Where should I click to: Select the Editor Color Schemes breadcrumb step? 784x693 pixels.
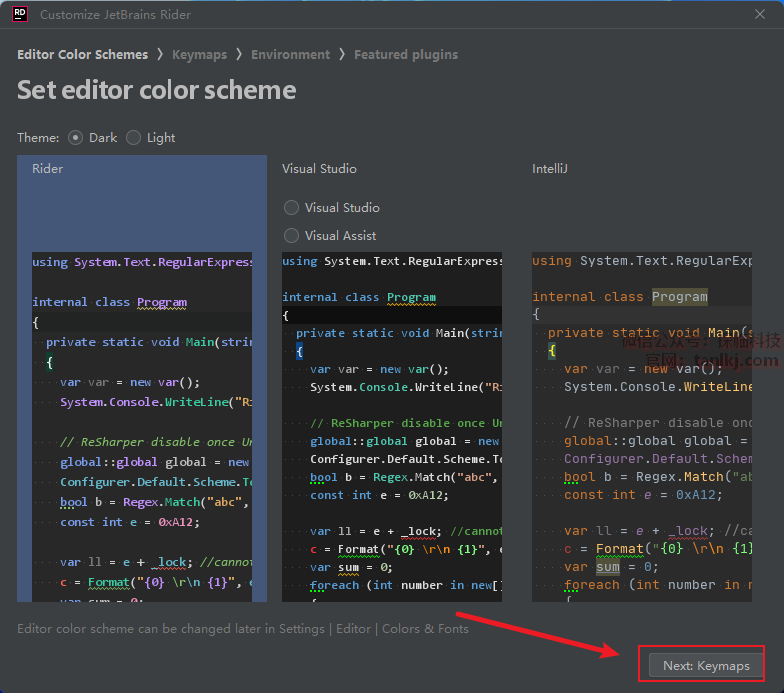pyautogui.click(x=82, y=55)
